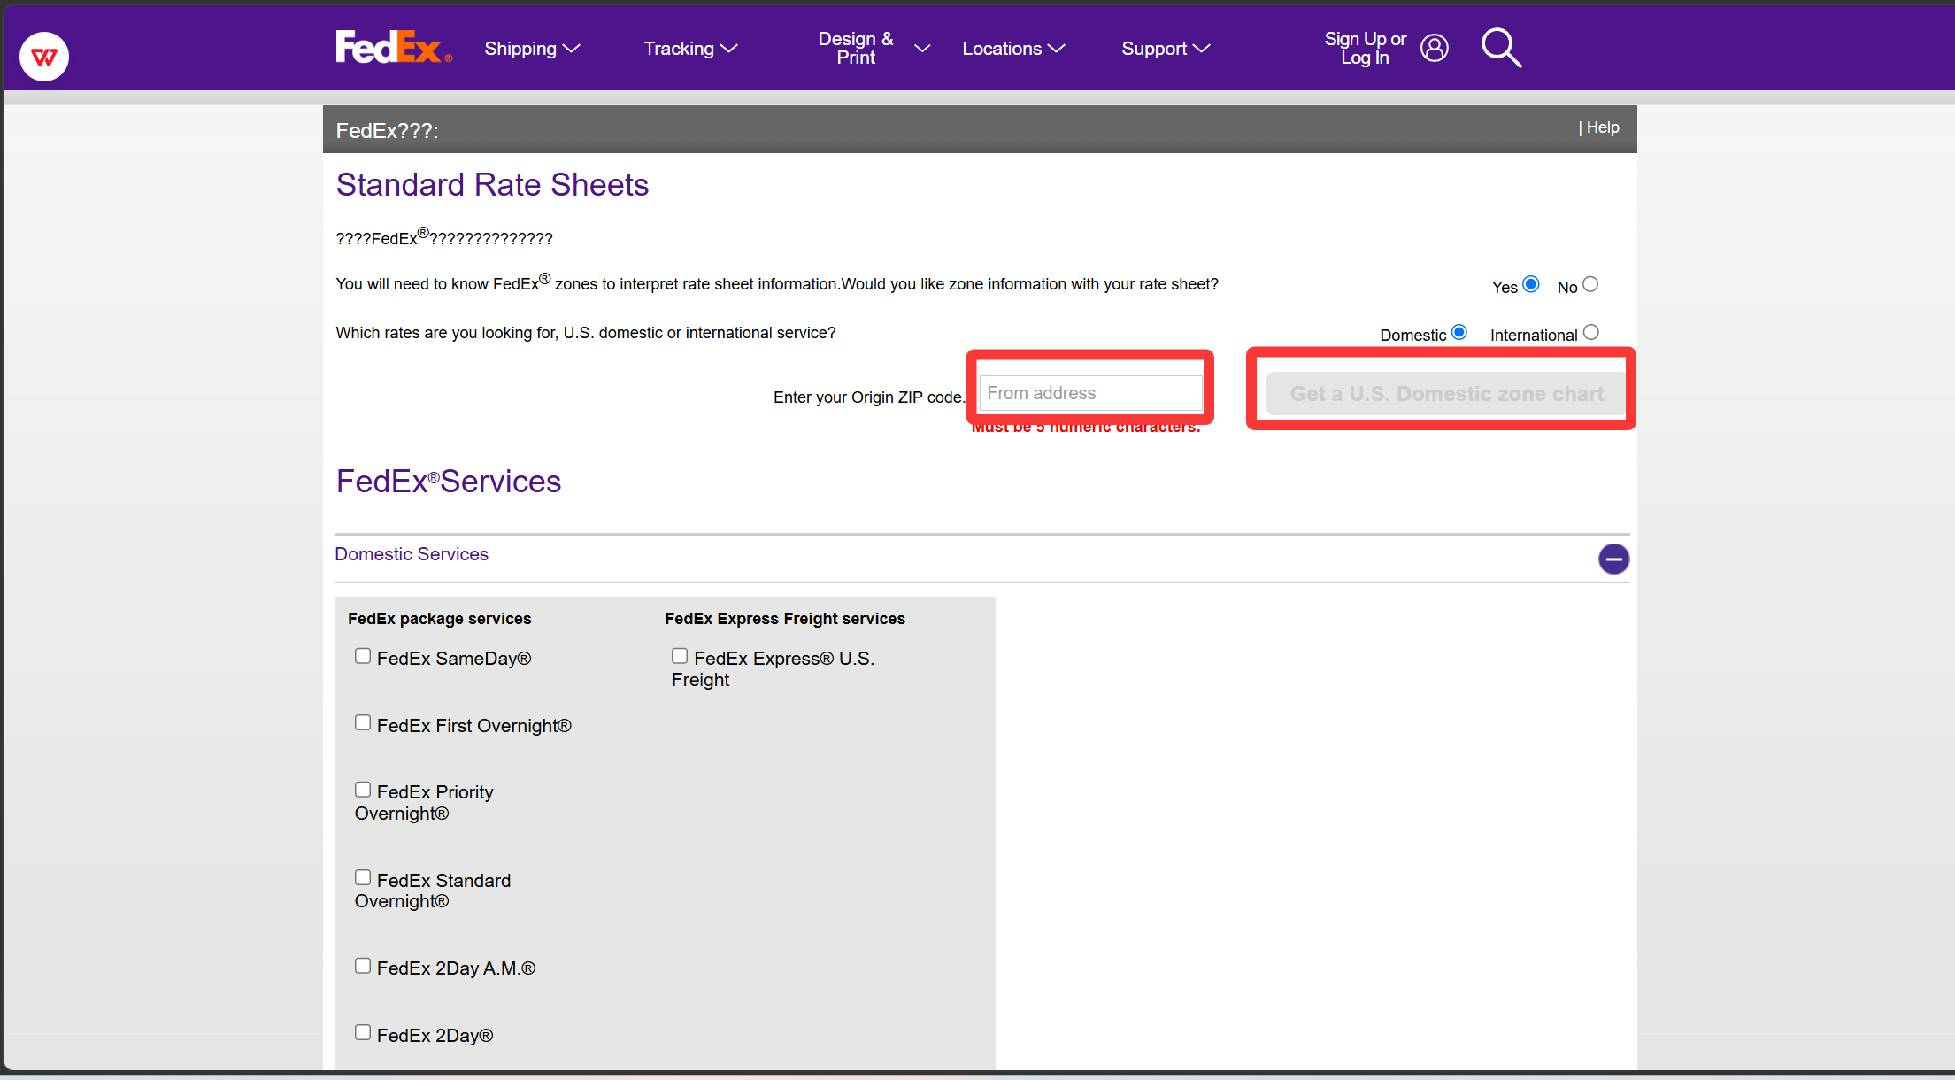Click the FedEx Express Freight services label
This screenshot has height=1080, width=1955.
[785, 618]
